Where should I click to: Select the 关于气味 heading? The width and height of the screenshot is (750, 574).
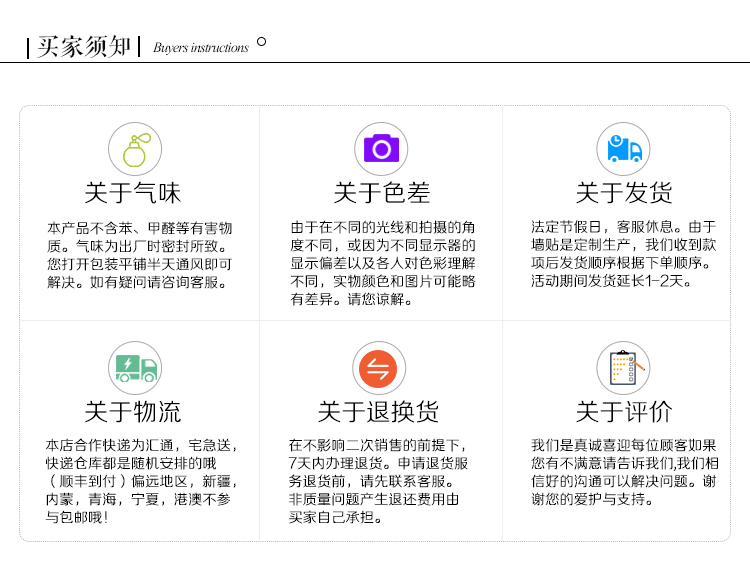134,193
